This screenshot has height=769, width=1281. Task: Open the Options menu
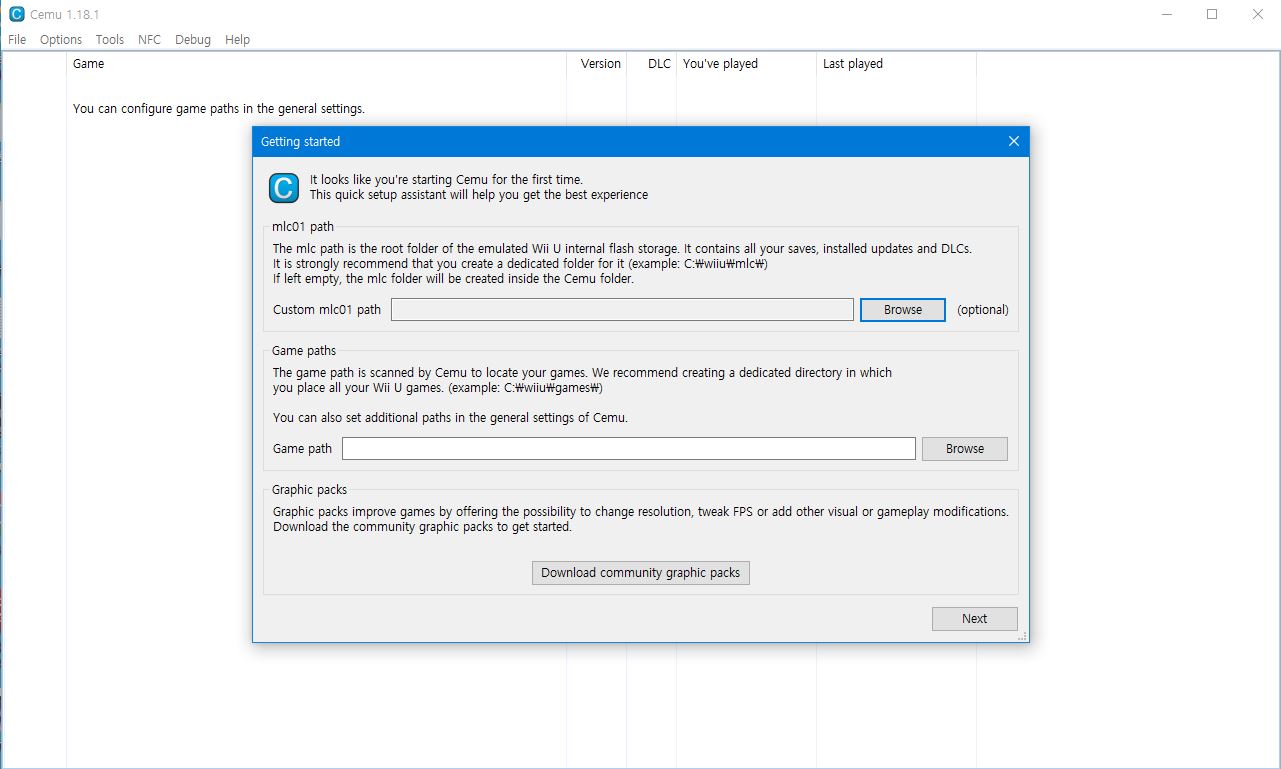(61, 39)
